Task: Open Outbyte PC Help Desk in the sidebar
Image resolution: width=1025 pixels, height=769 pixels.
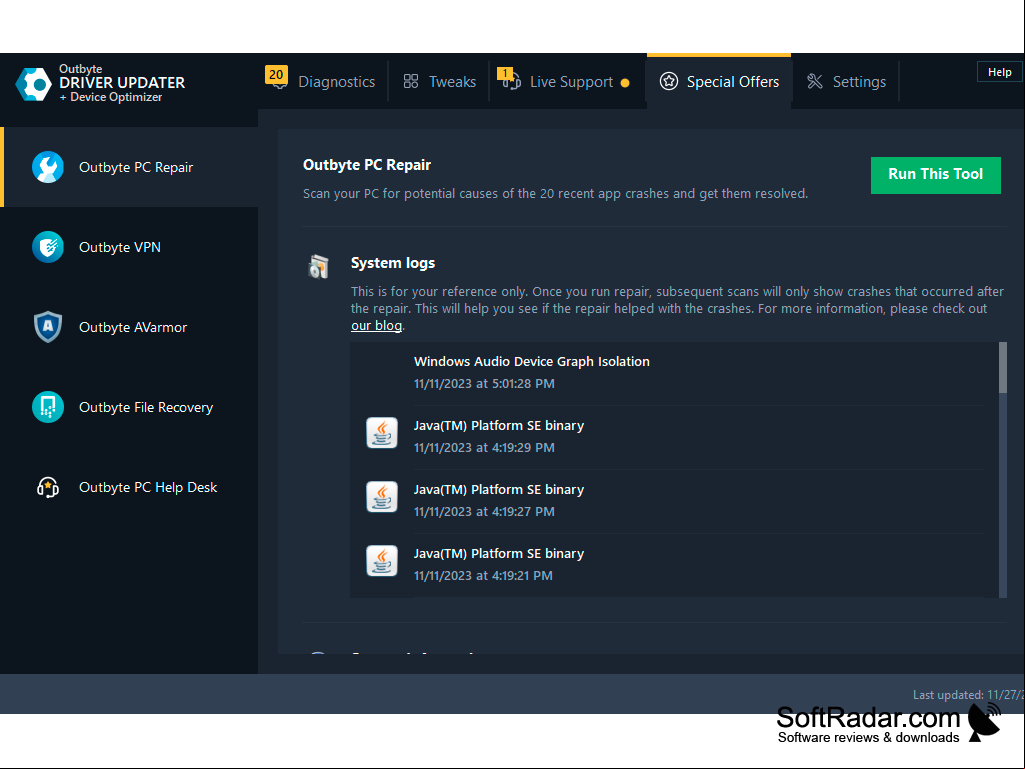Action: pyautogui.click(x=129, y=487)
